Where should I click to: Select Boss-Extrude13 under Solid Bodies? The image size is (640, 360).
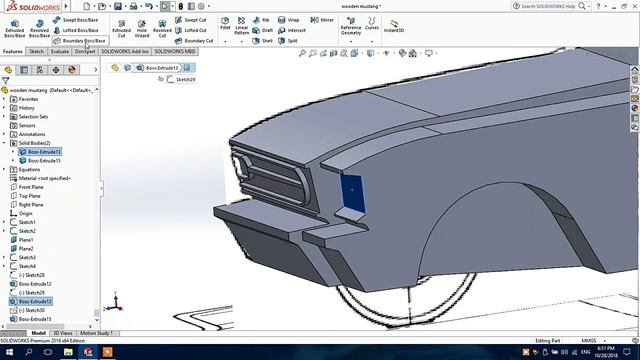click(x=40, y=152)
